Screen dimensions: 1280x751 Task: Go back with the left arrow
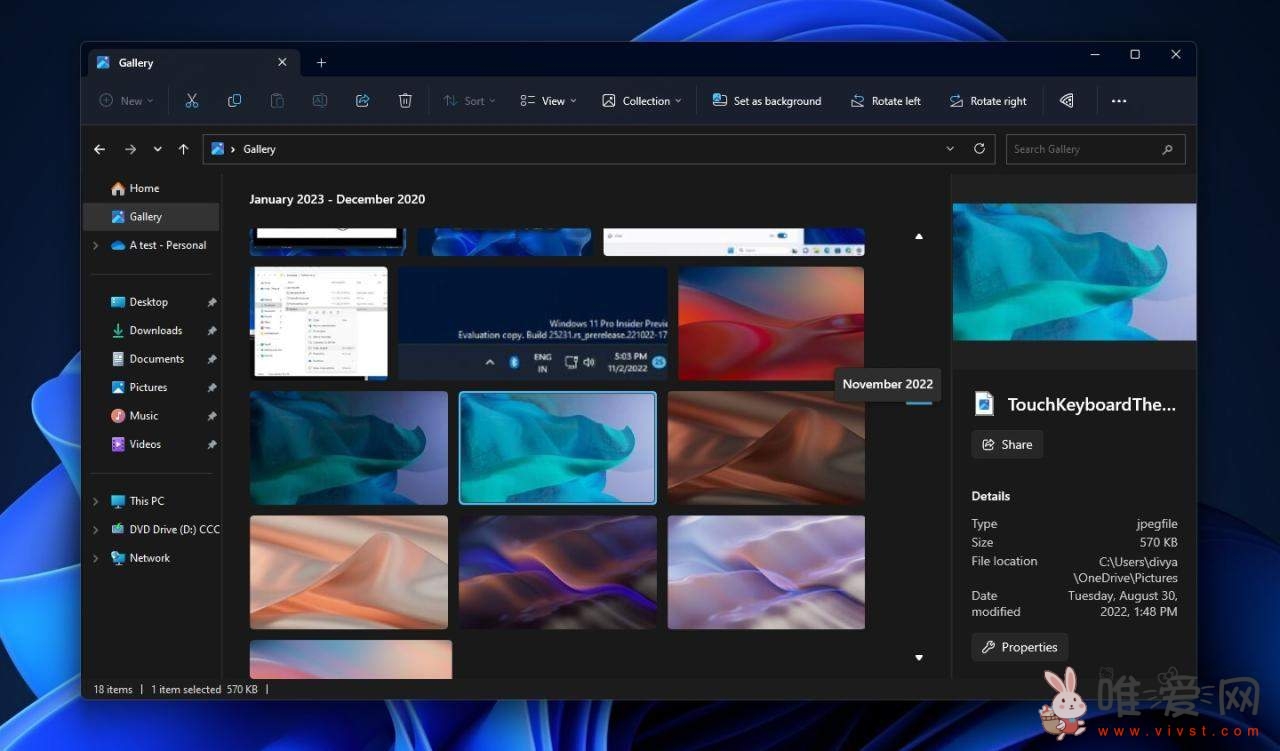pyautogui.click(x=99, y=149)
